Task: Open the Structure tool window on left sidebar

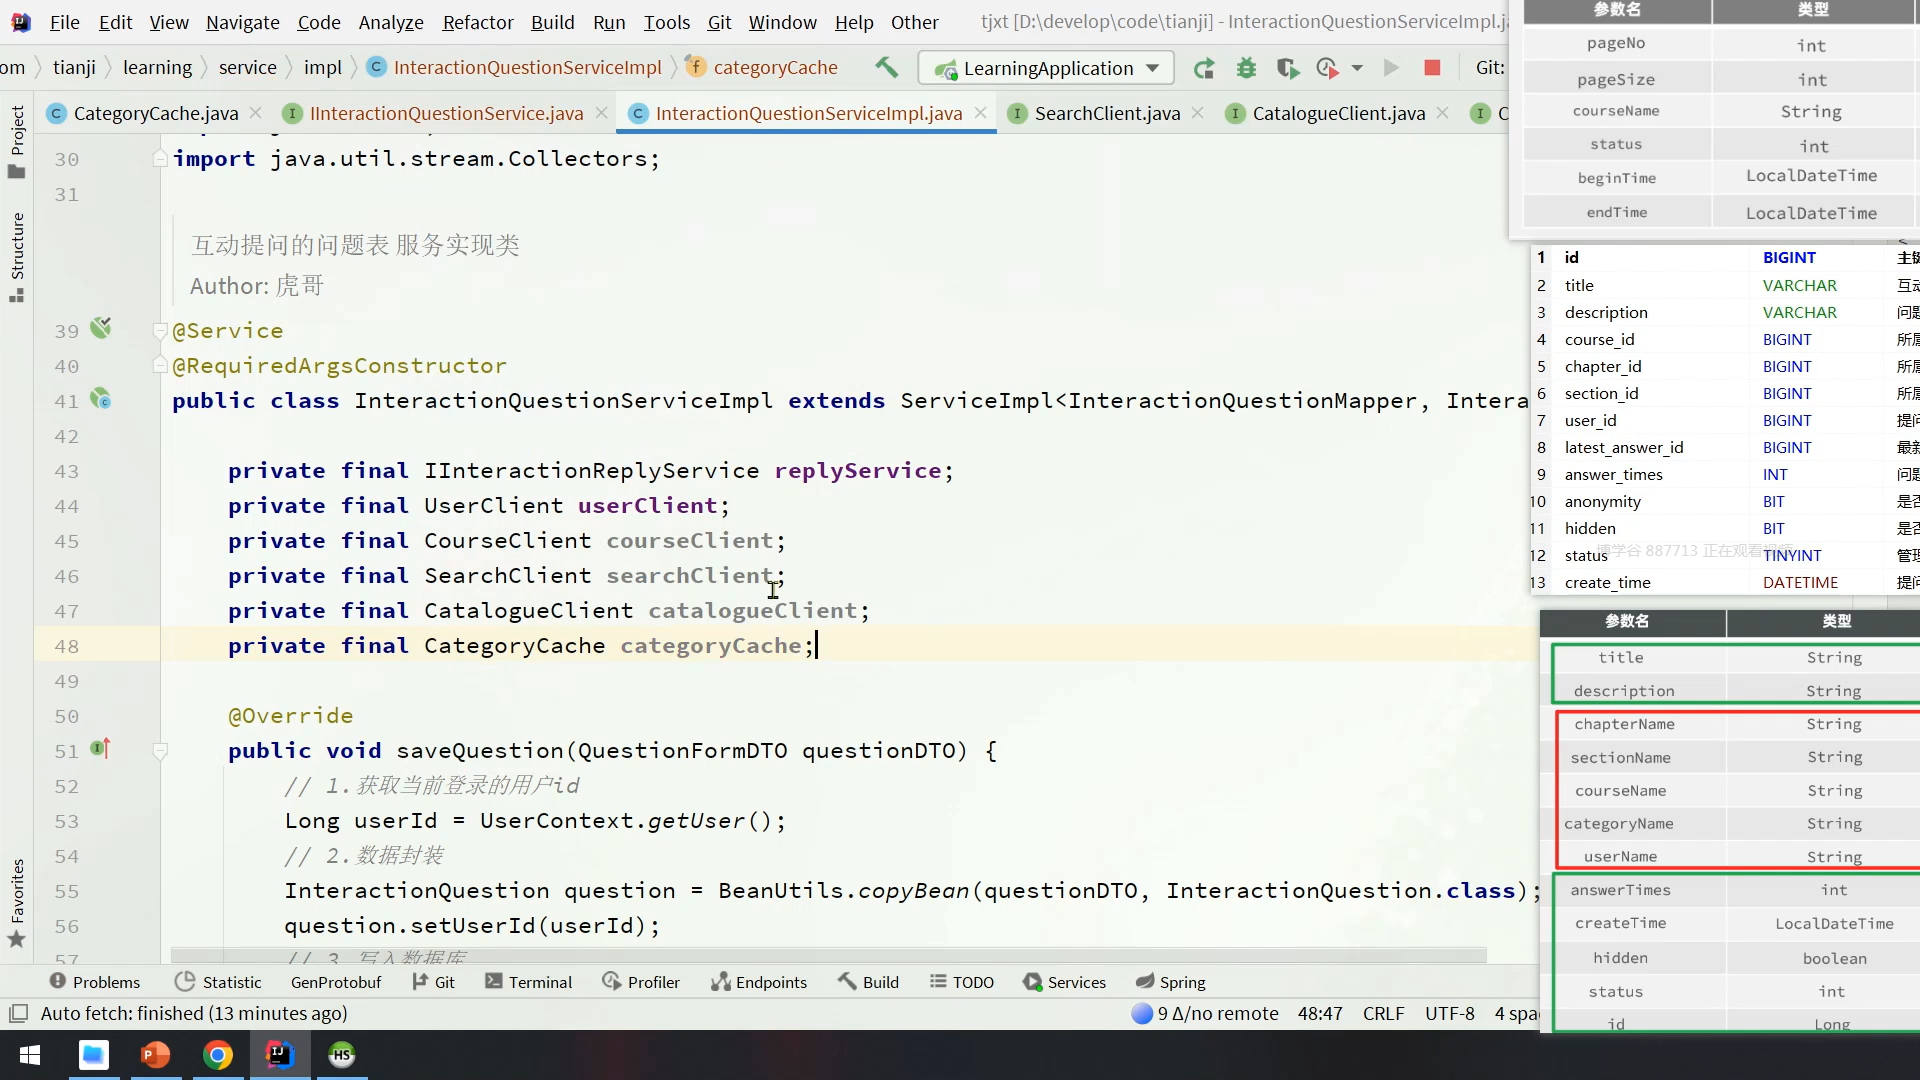Action: [16, 256]
